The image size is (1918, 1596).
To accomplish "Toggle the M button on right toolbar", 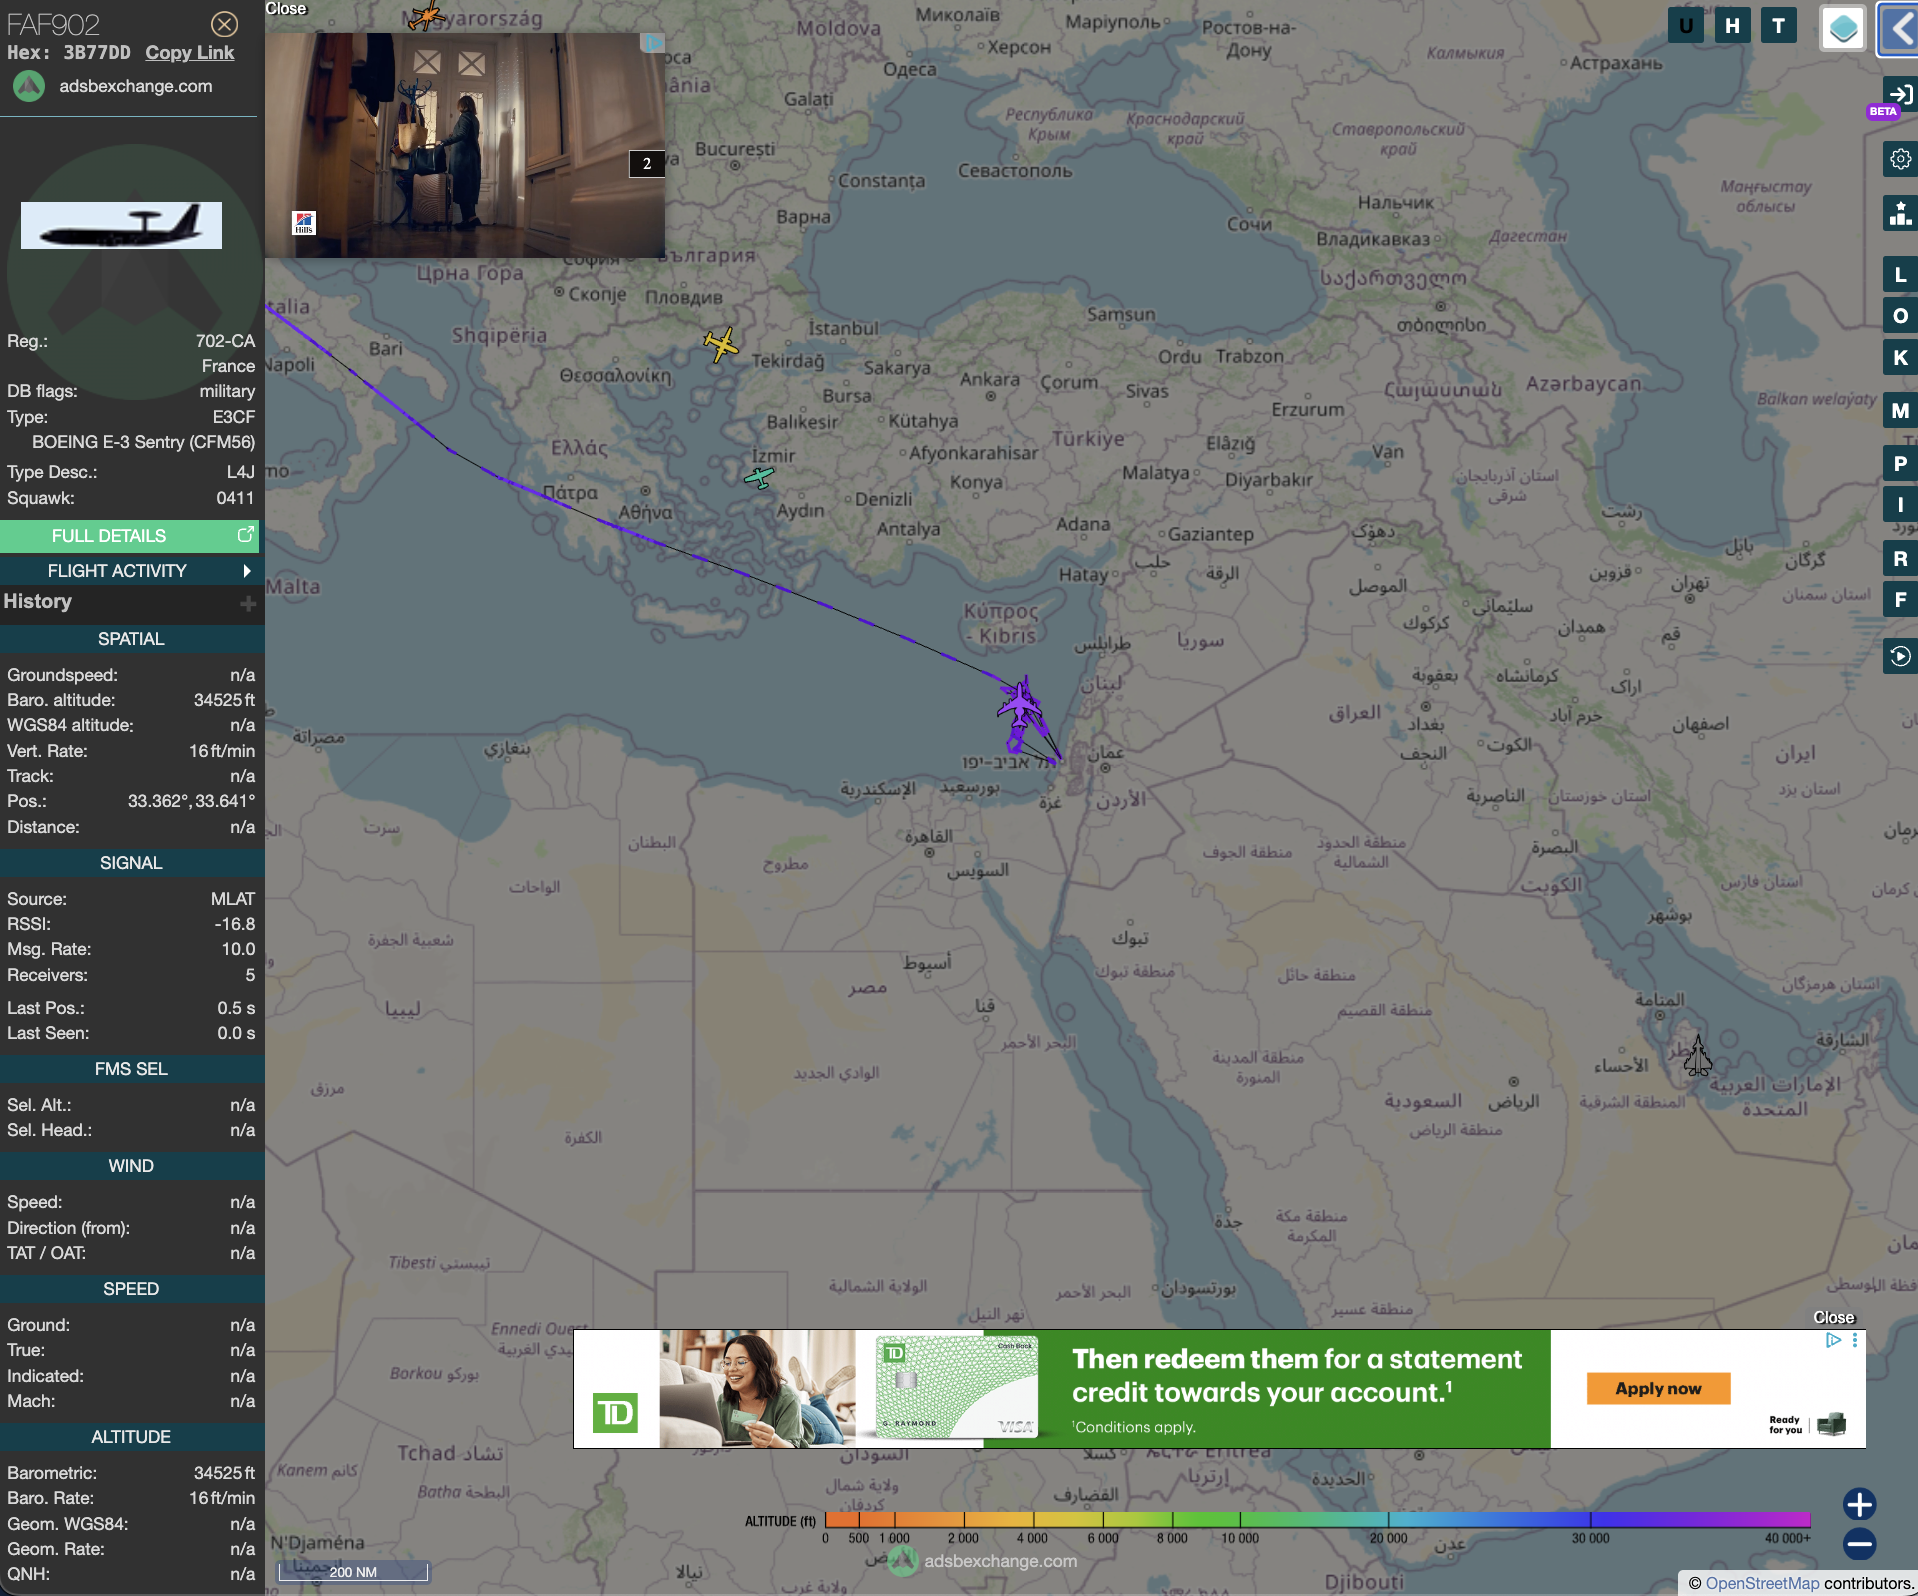I will (x=1900, y=411).
